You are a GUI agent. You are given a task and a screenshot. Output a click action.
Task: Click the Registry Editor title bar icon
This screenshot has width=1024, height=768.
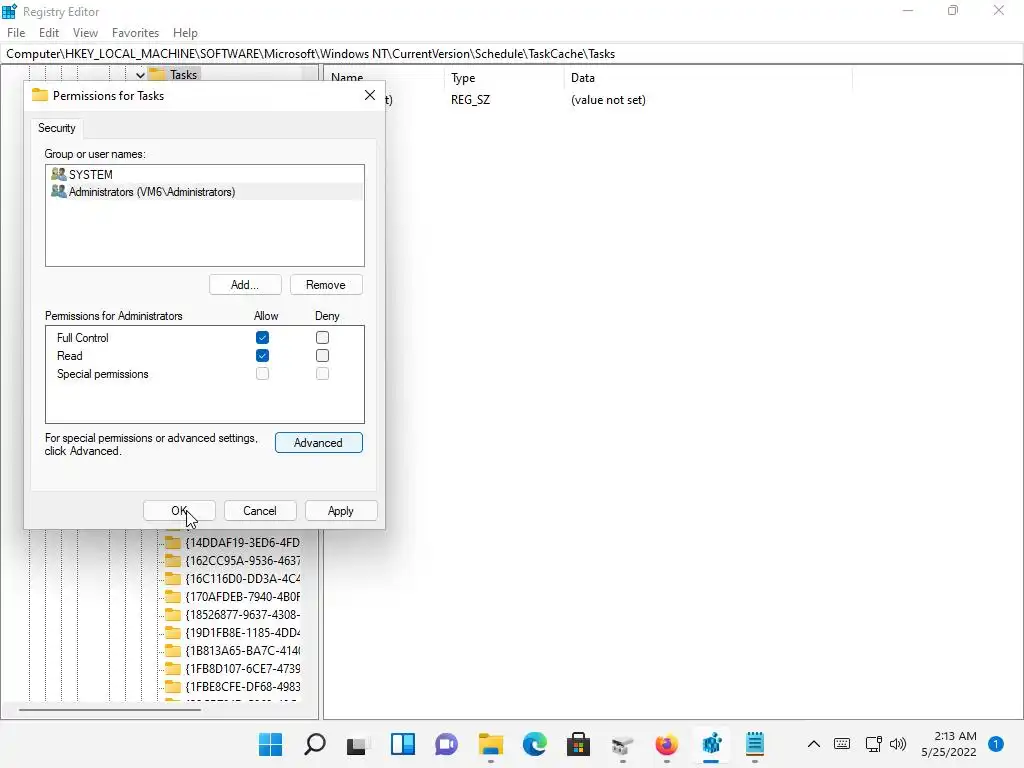[x=9, y=11]
